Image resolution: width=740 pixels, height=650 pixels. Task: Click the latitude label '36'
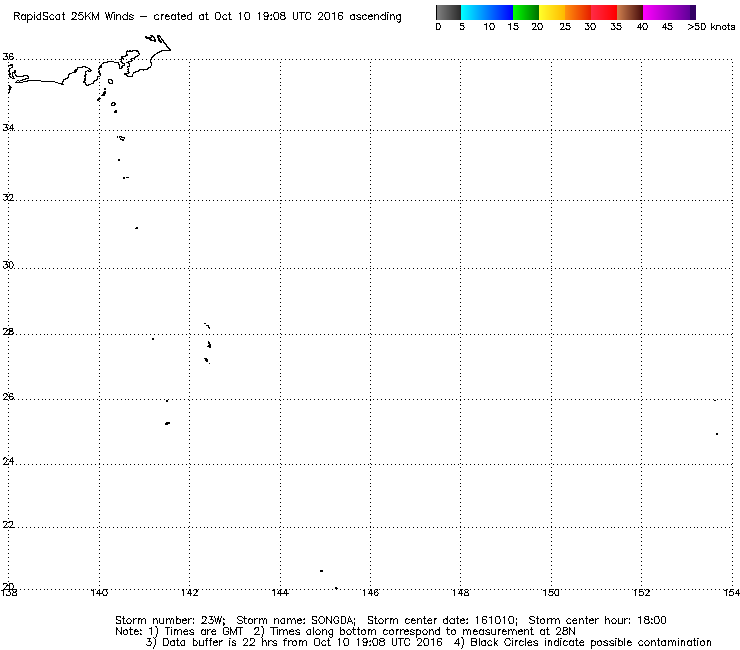pyautogui.click(x=8, y=57)
